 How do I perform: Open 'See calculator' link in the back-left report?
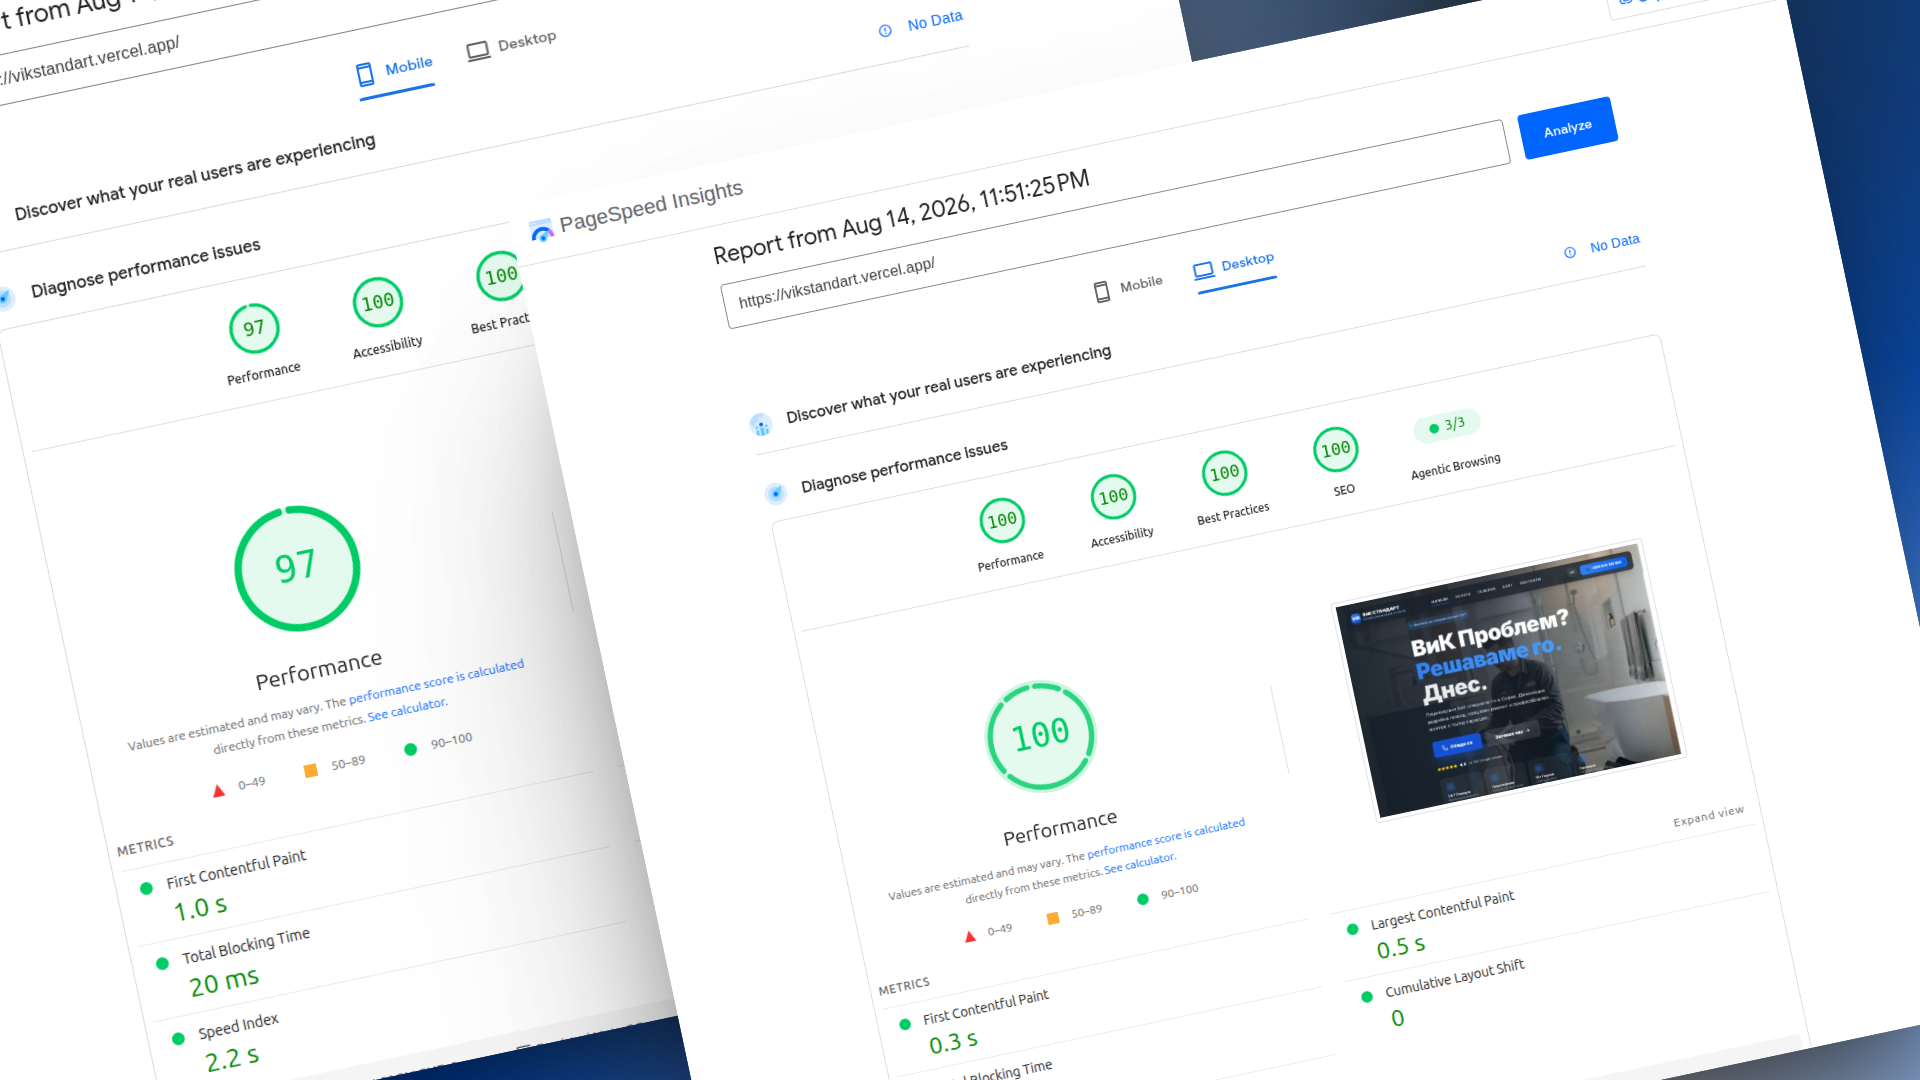[x=407, y=709]
